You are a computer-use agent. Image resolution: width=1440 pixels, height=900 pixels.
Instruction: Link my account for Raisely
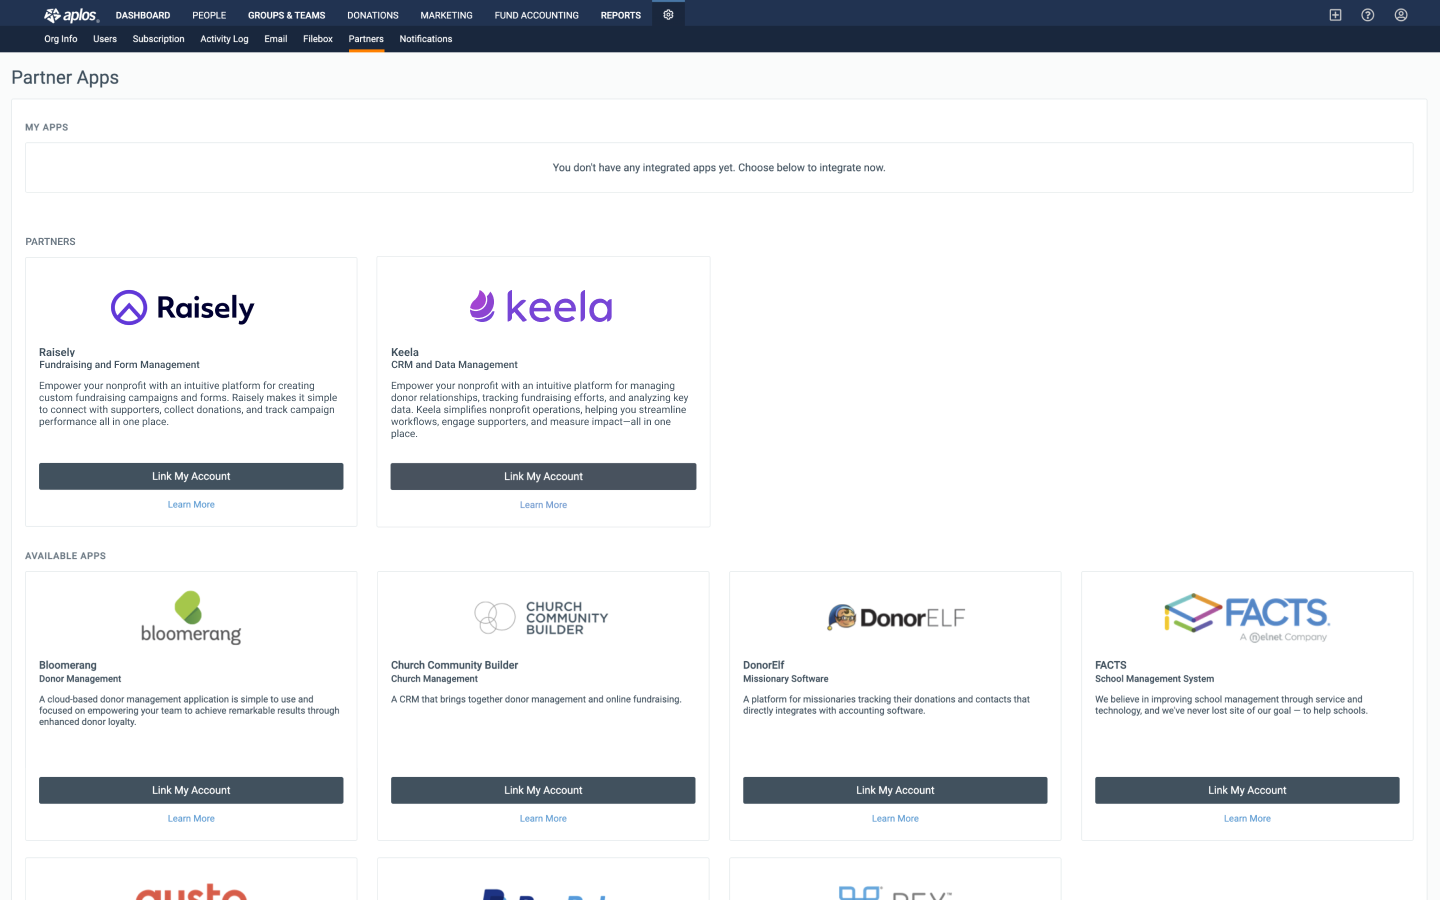tap(191, 476)
